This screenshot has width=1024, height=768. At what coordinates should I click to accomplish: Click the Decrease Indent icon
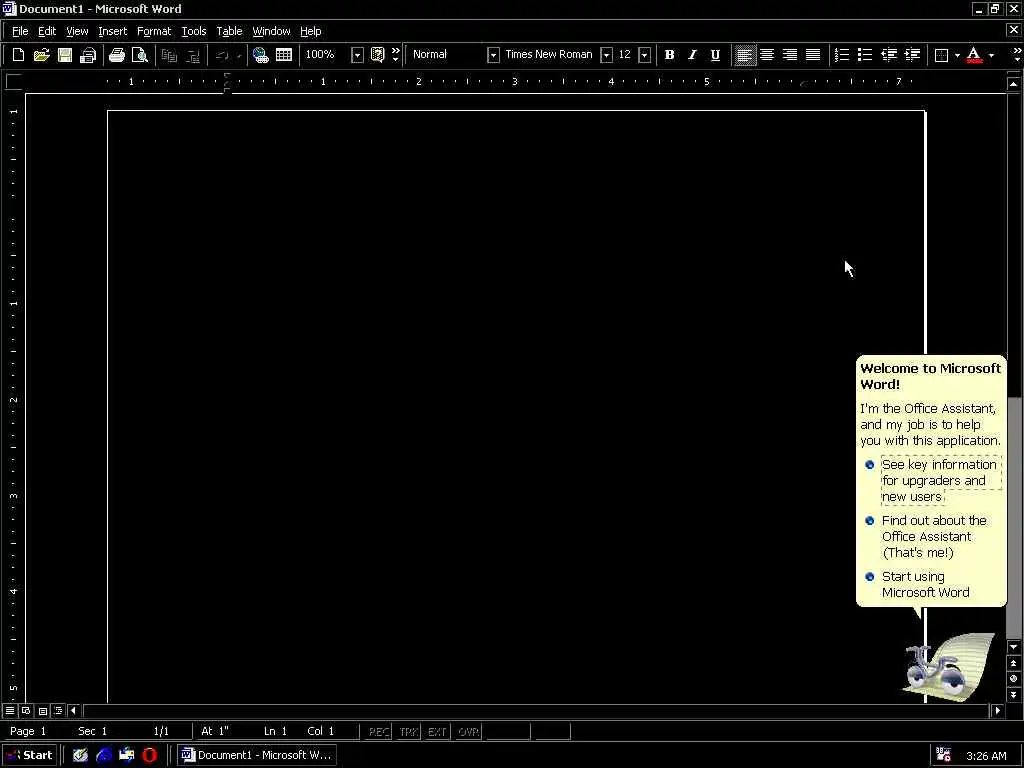[888, 55]
